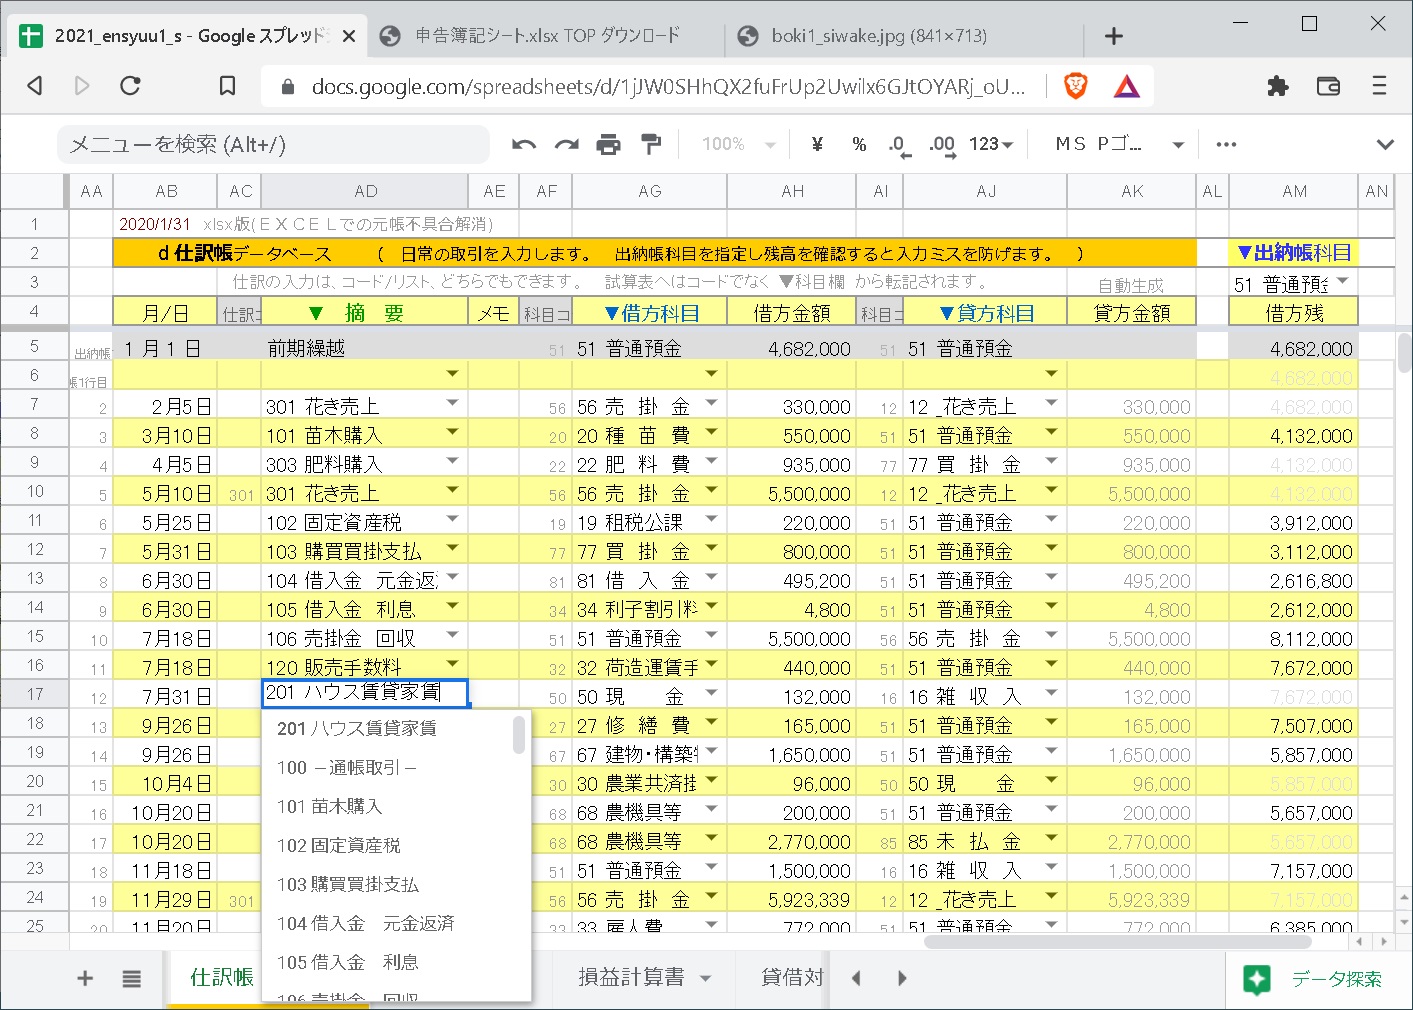This screenshot has height=1010, width=1413.
Task: Select the paint format tool
Action: coord(651,145)
